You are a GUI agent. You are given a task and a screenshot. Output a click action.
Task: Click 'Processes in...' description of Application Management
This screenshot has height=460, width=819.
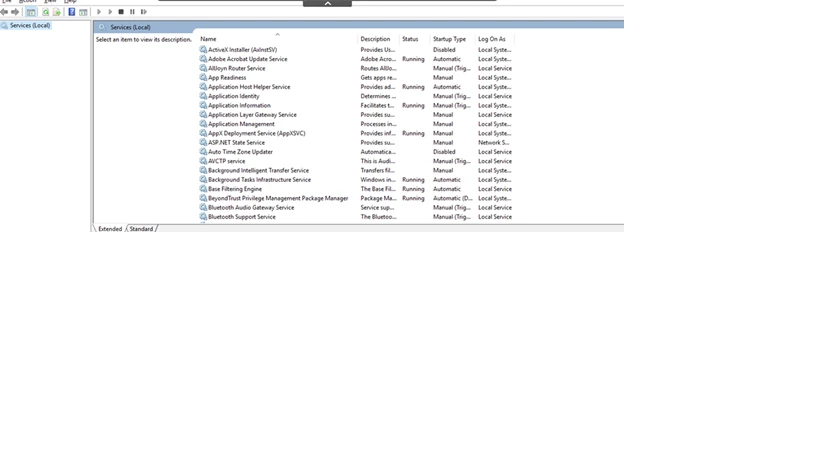point(379,124)
